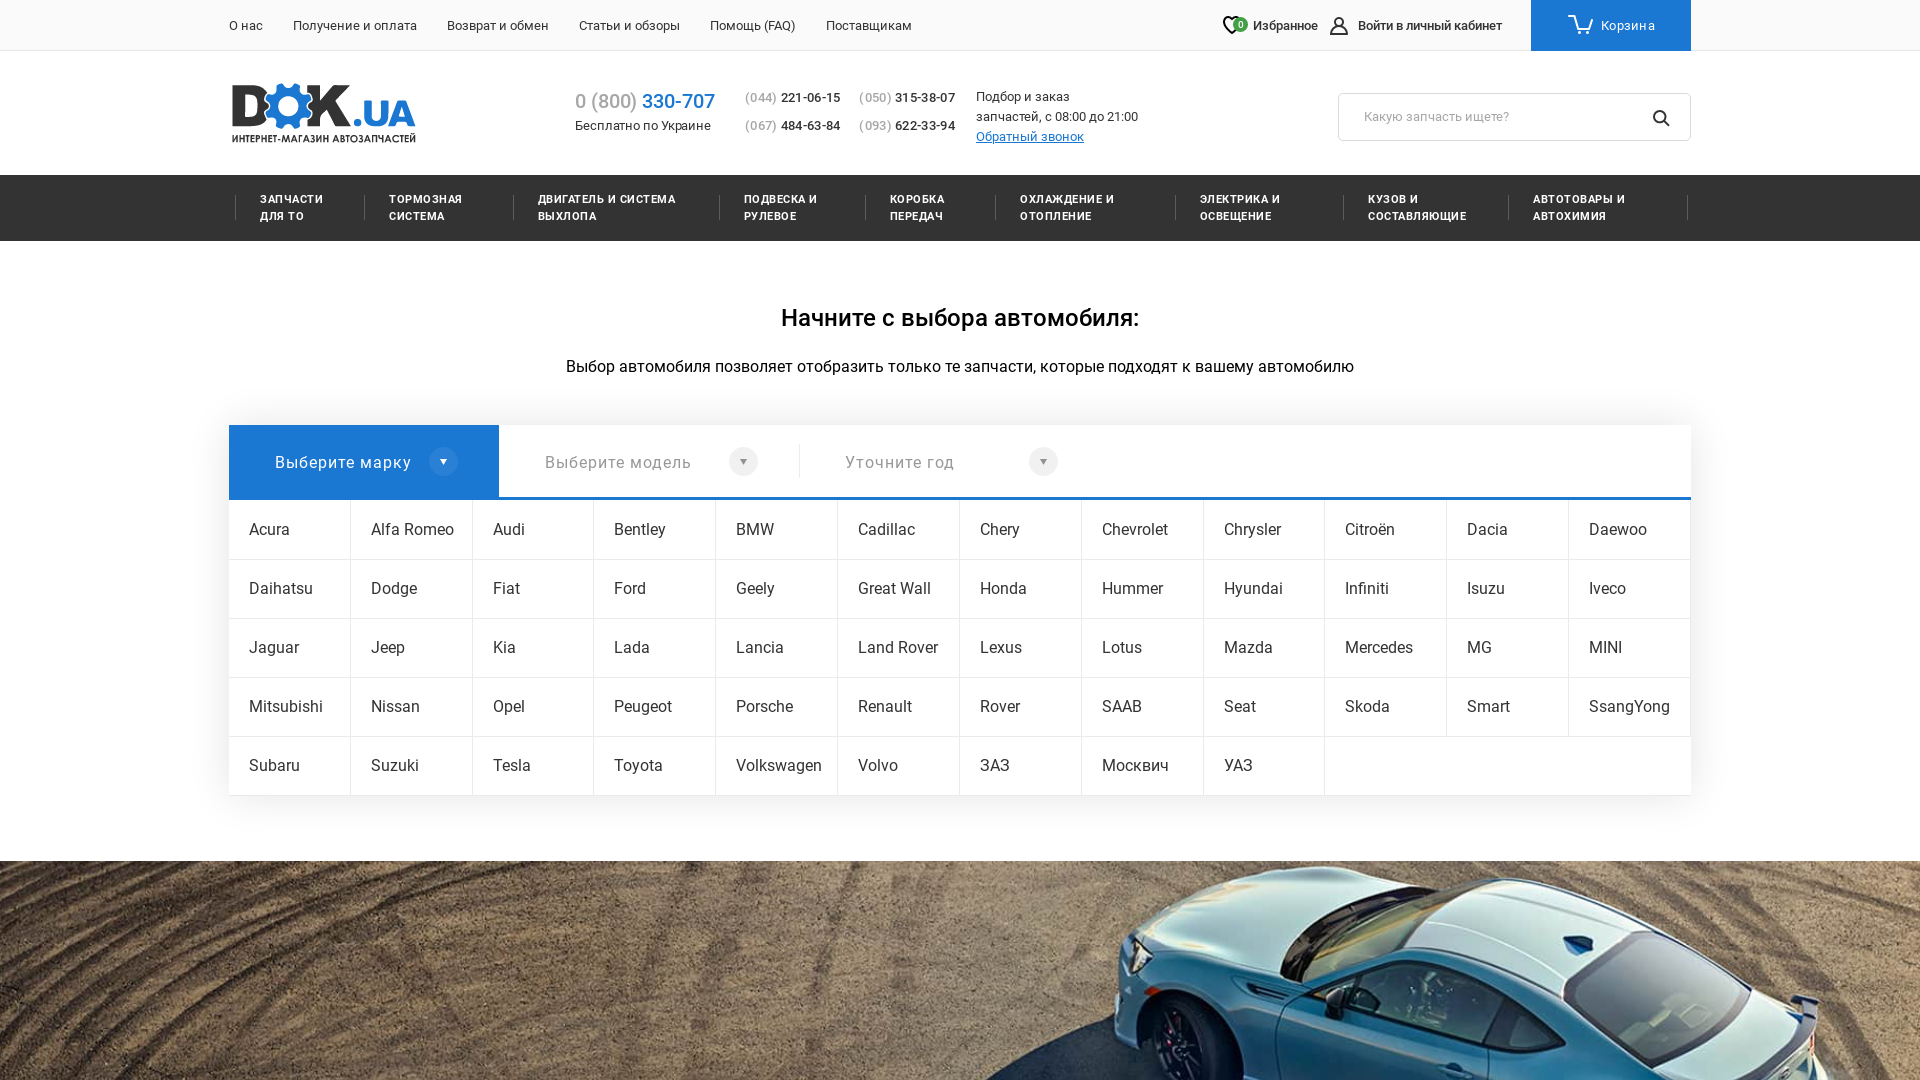This screenshot has height=1080, width=1920.
Task: Select the Great Wall brand
Action: pyautogui.click(x=898, y=588)
